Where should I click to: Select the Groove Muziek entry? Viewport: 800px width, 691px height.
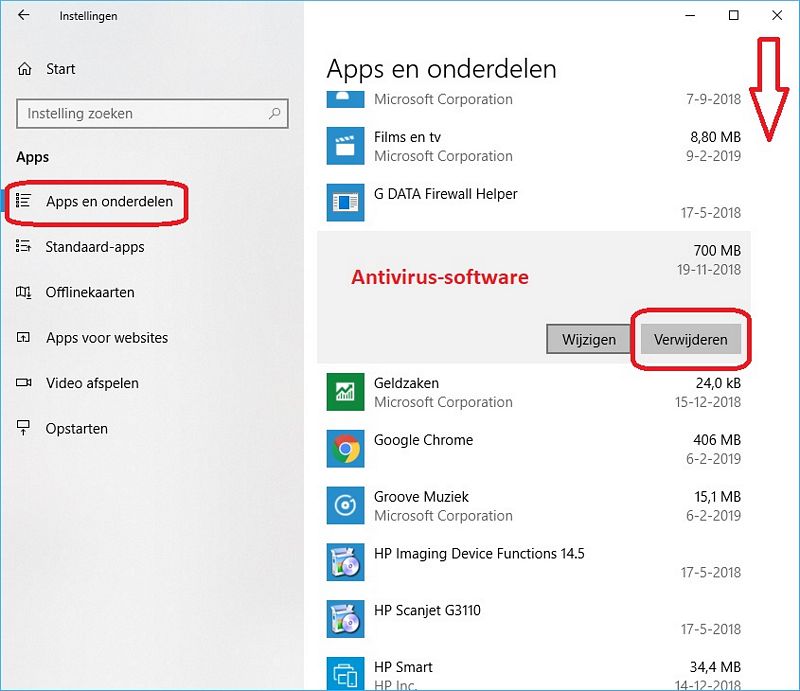(x=534, y=505)
